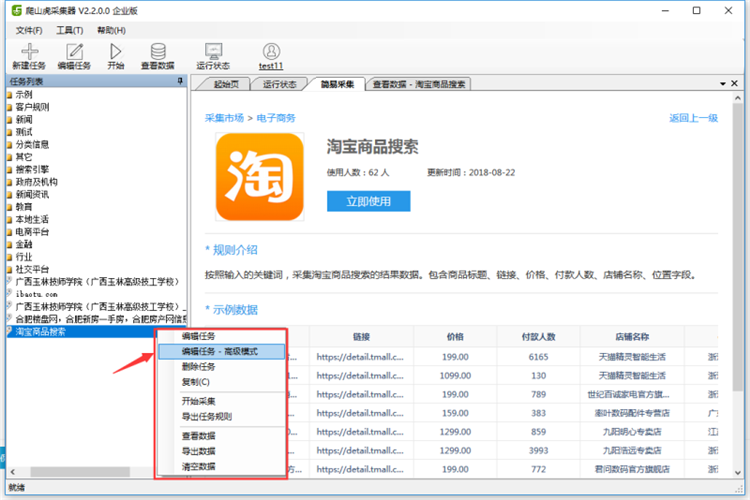Screen dimensions: 750x500
Task: Click the 店铺名称 column header
Action: pos(632,337)
